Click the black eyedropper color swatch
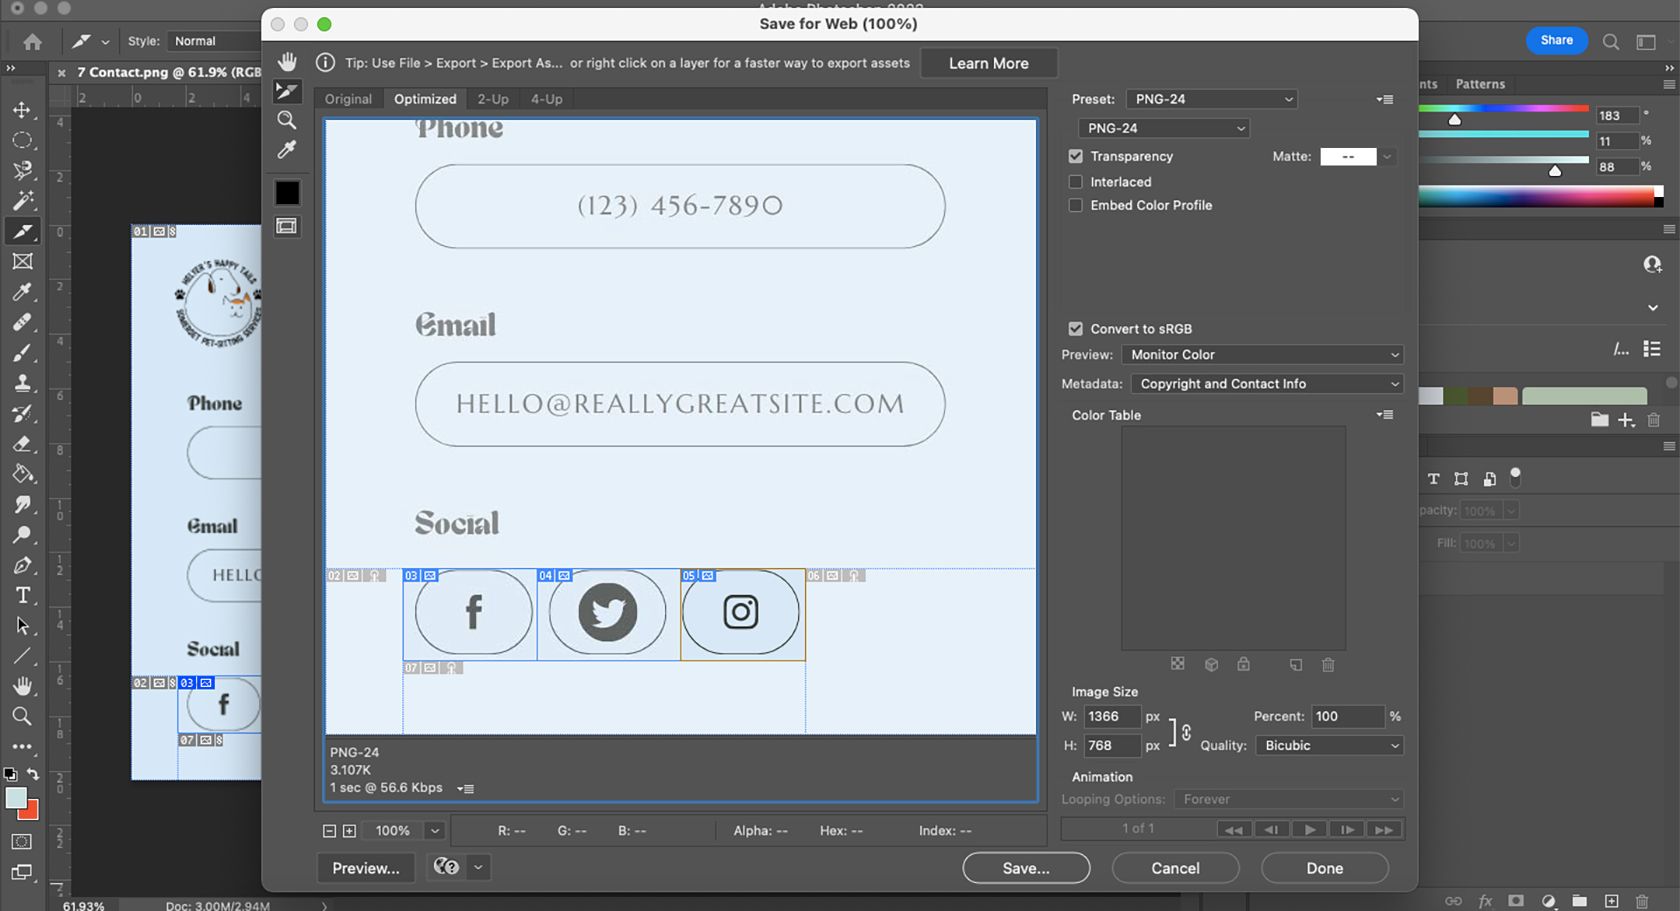 [x=288, y=192]
